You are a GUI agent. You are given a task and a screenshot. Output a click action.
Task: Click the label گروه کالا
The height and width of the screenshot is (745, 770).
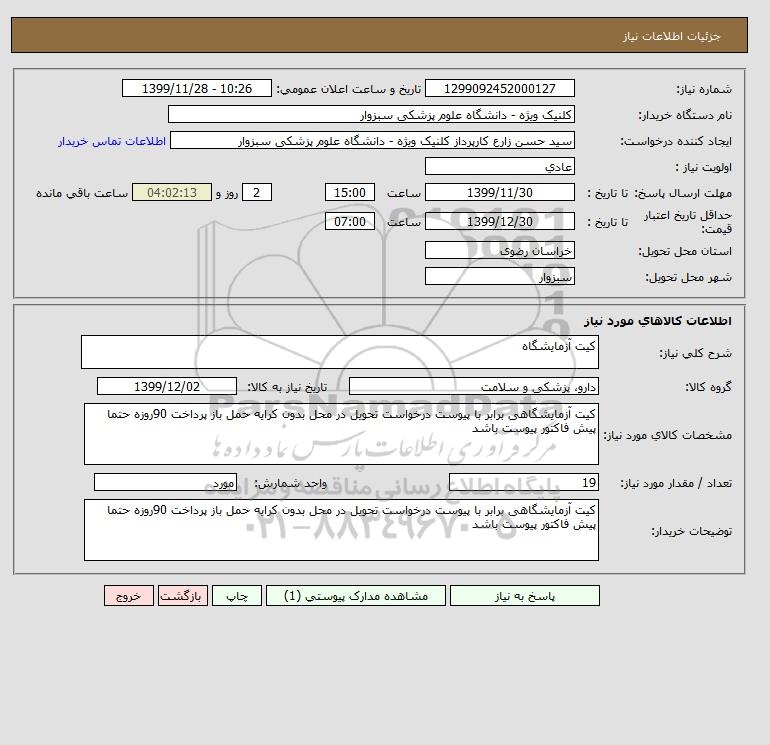click(x=708, y=387)
